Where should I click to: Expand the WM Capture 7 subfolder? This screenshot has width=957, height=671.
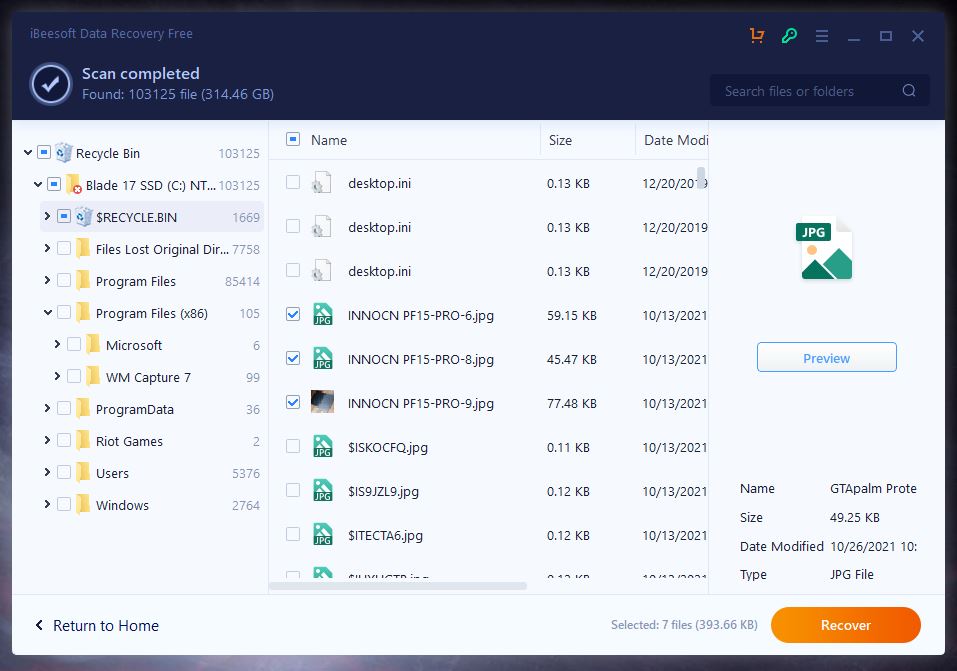tap(57, 377)
